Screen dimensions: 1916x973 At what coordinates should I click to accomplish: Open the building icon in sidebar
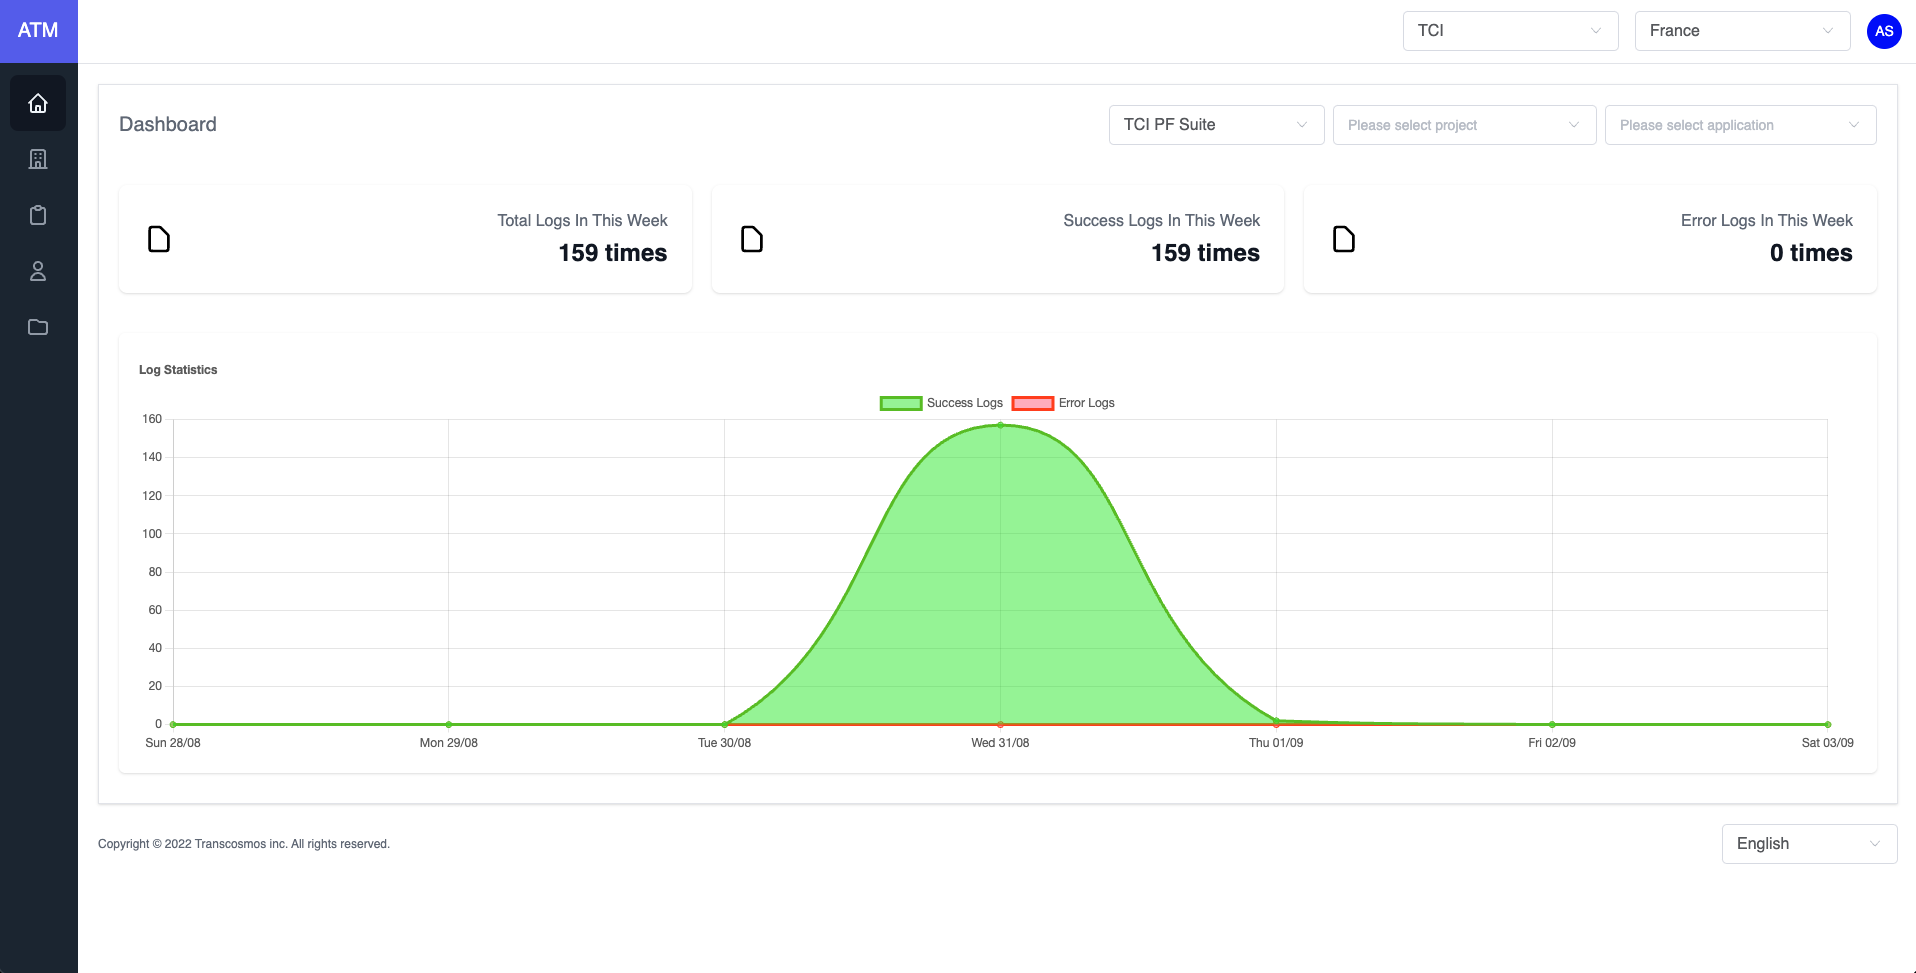coord(38,159)
